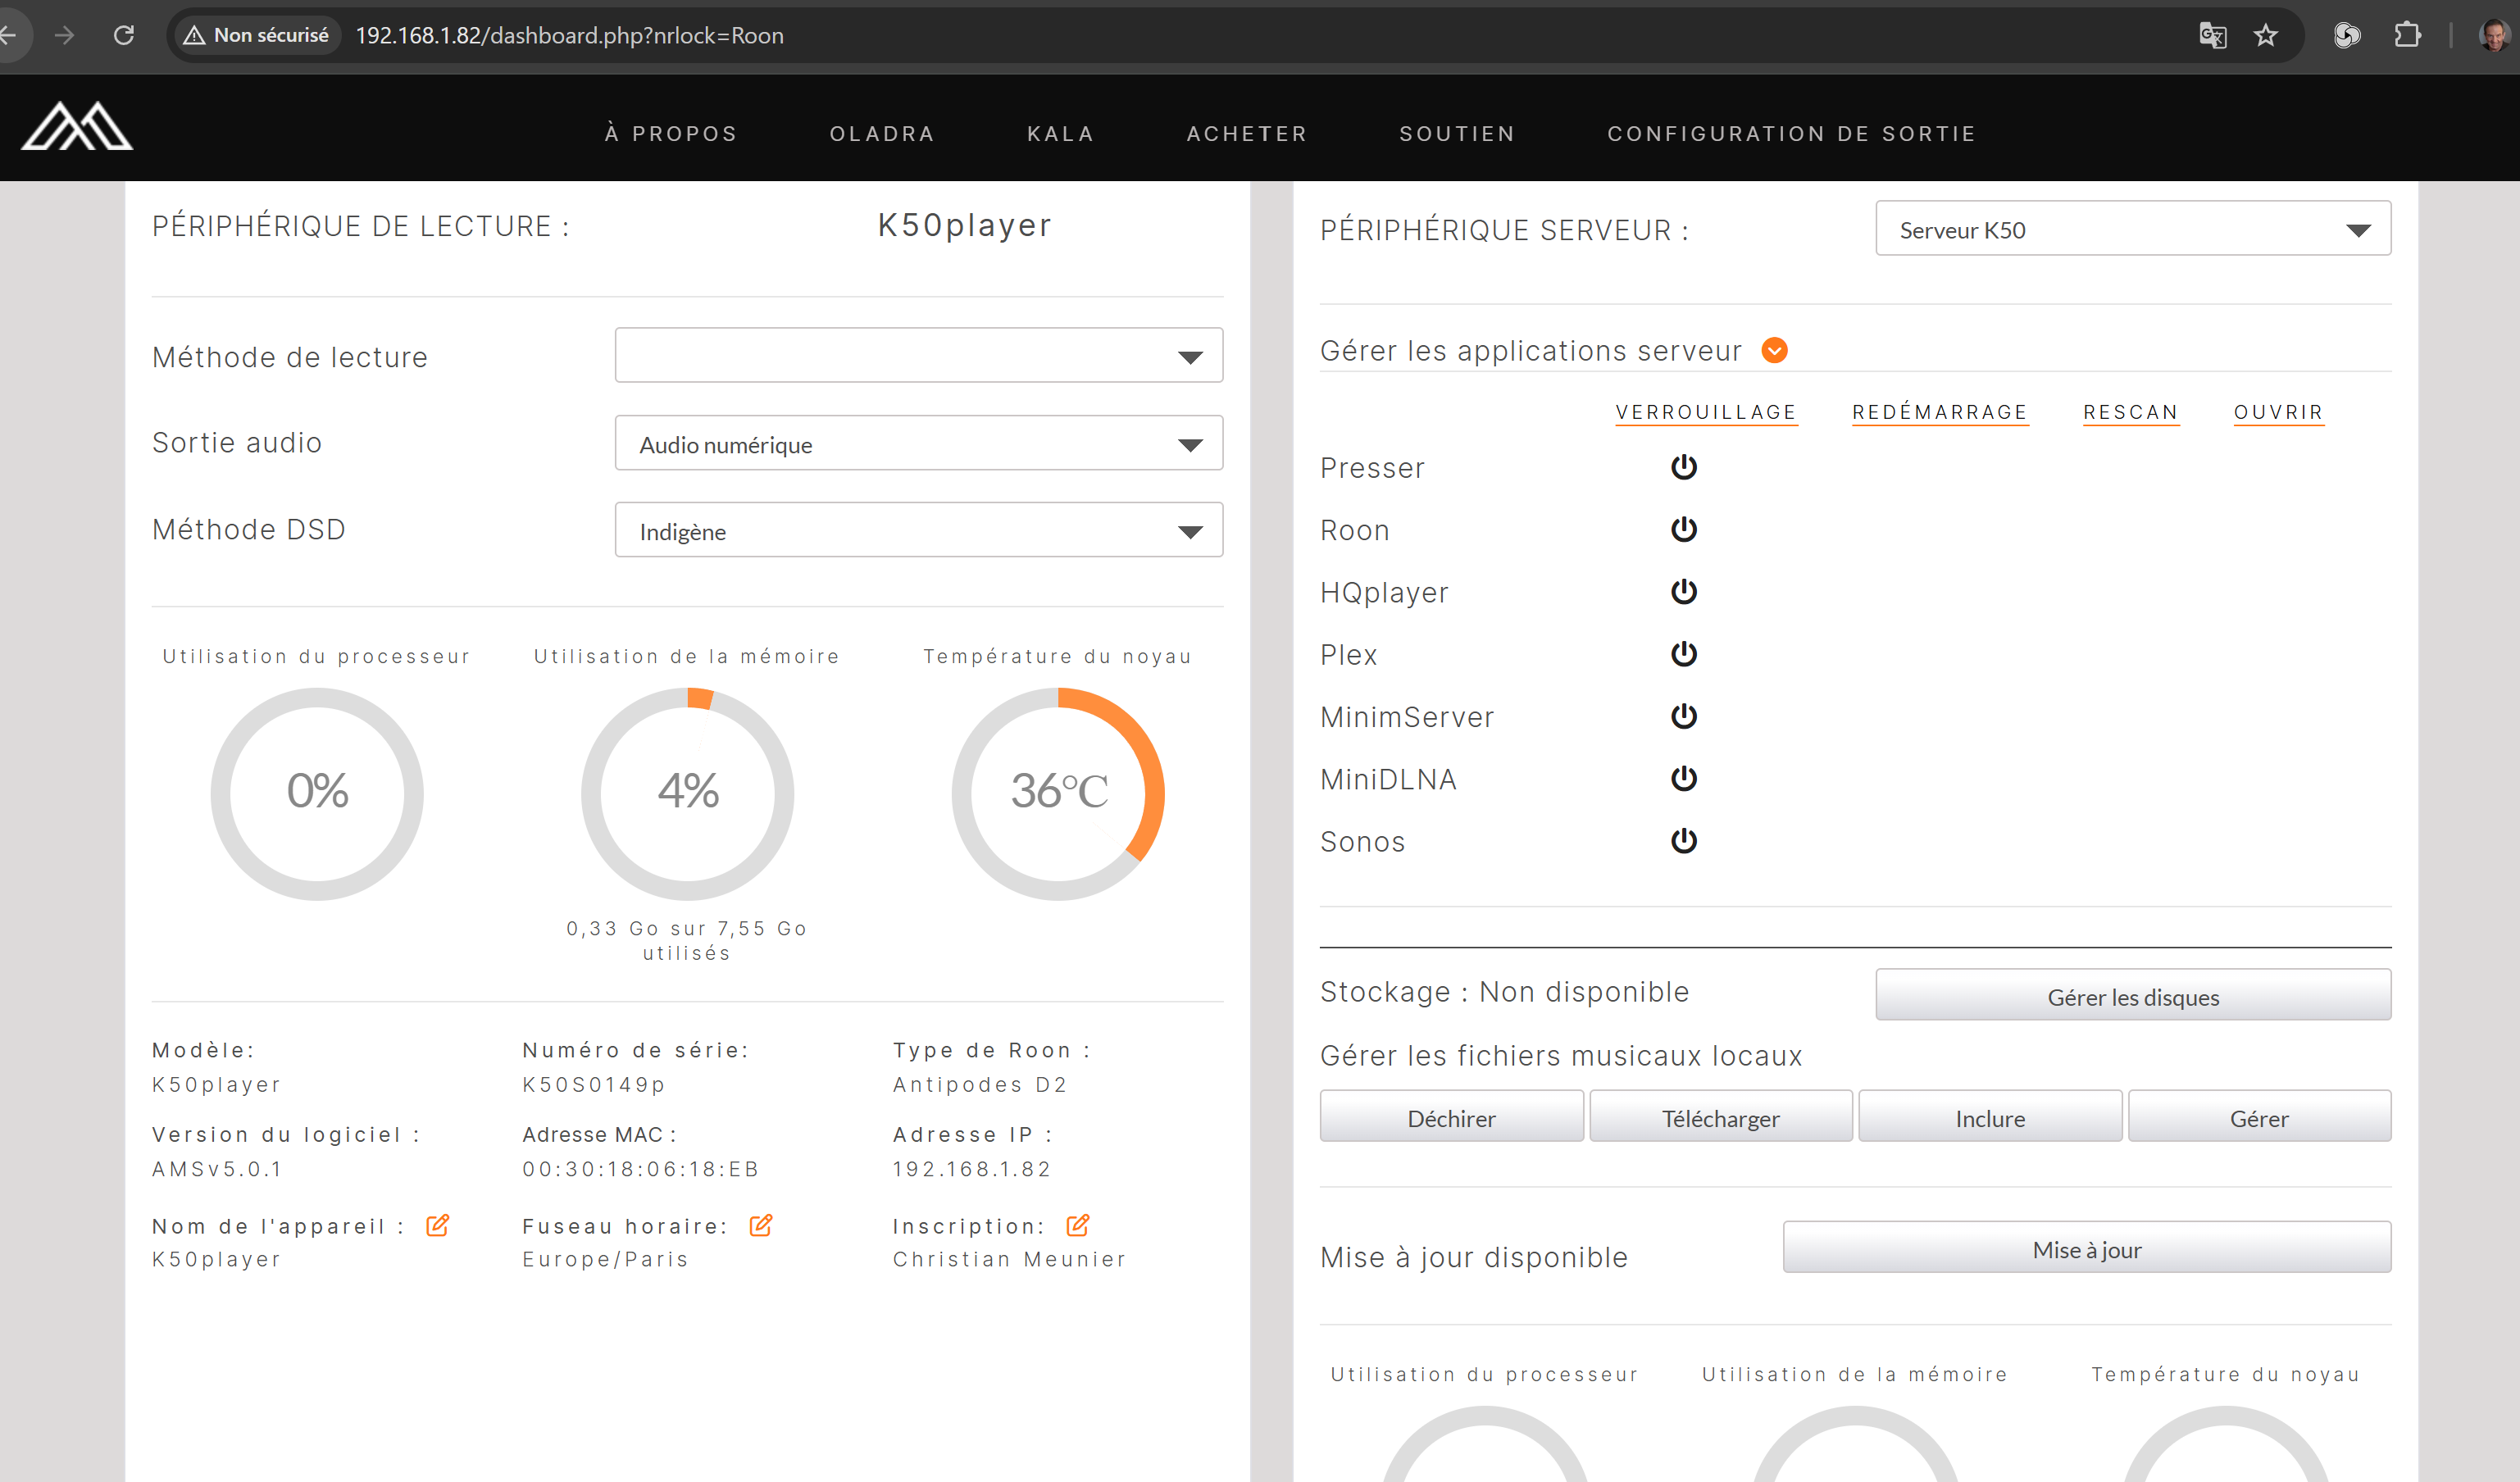Click the Christian Meunier registration value

tap(1009, 1259)
